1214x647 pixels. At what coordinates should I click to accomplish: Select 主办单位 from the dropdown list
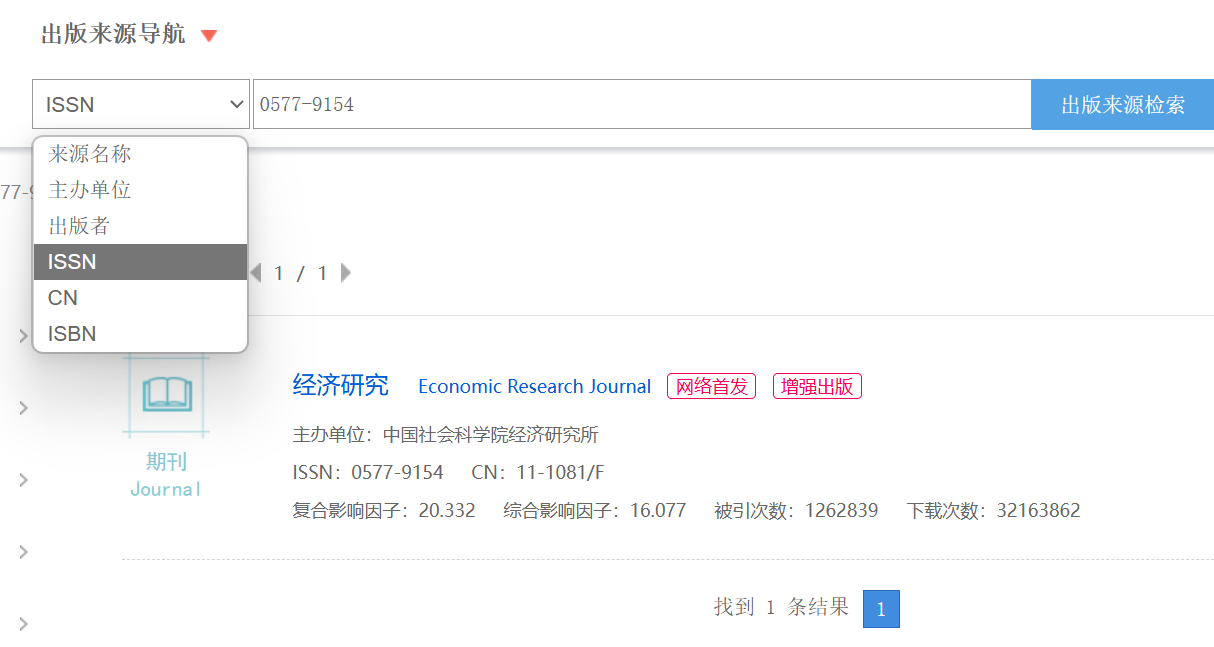[140, 190]
